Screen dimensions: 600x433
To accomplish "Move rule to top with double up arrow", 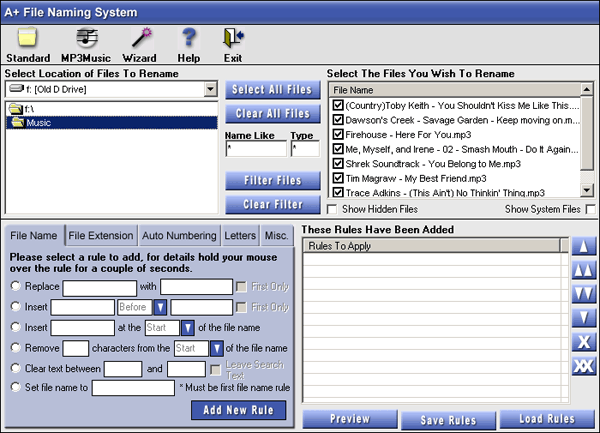I will pos(584,270).
